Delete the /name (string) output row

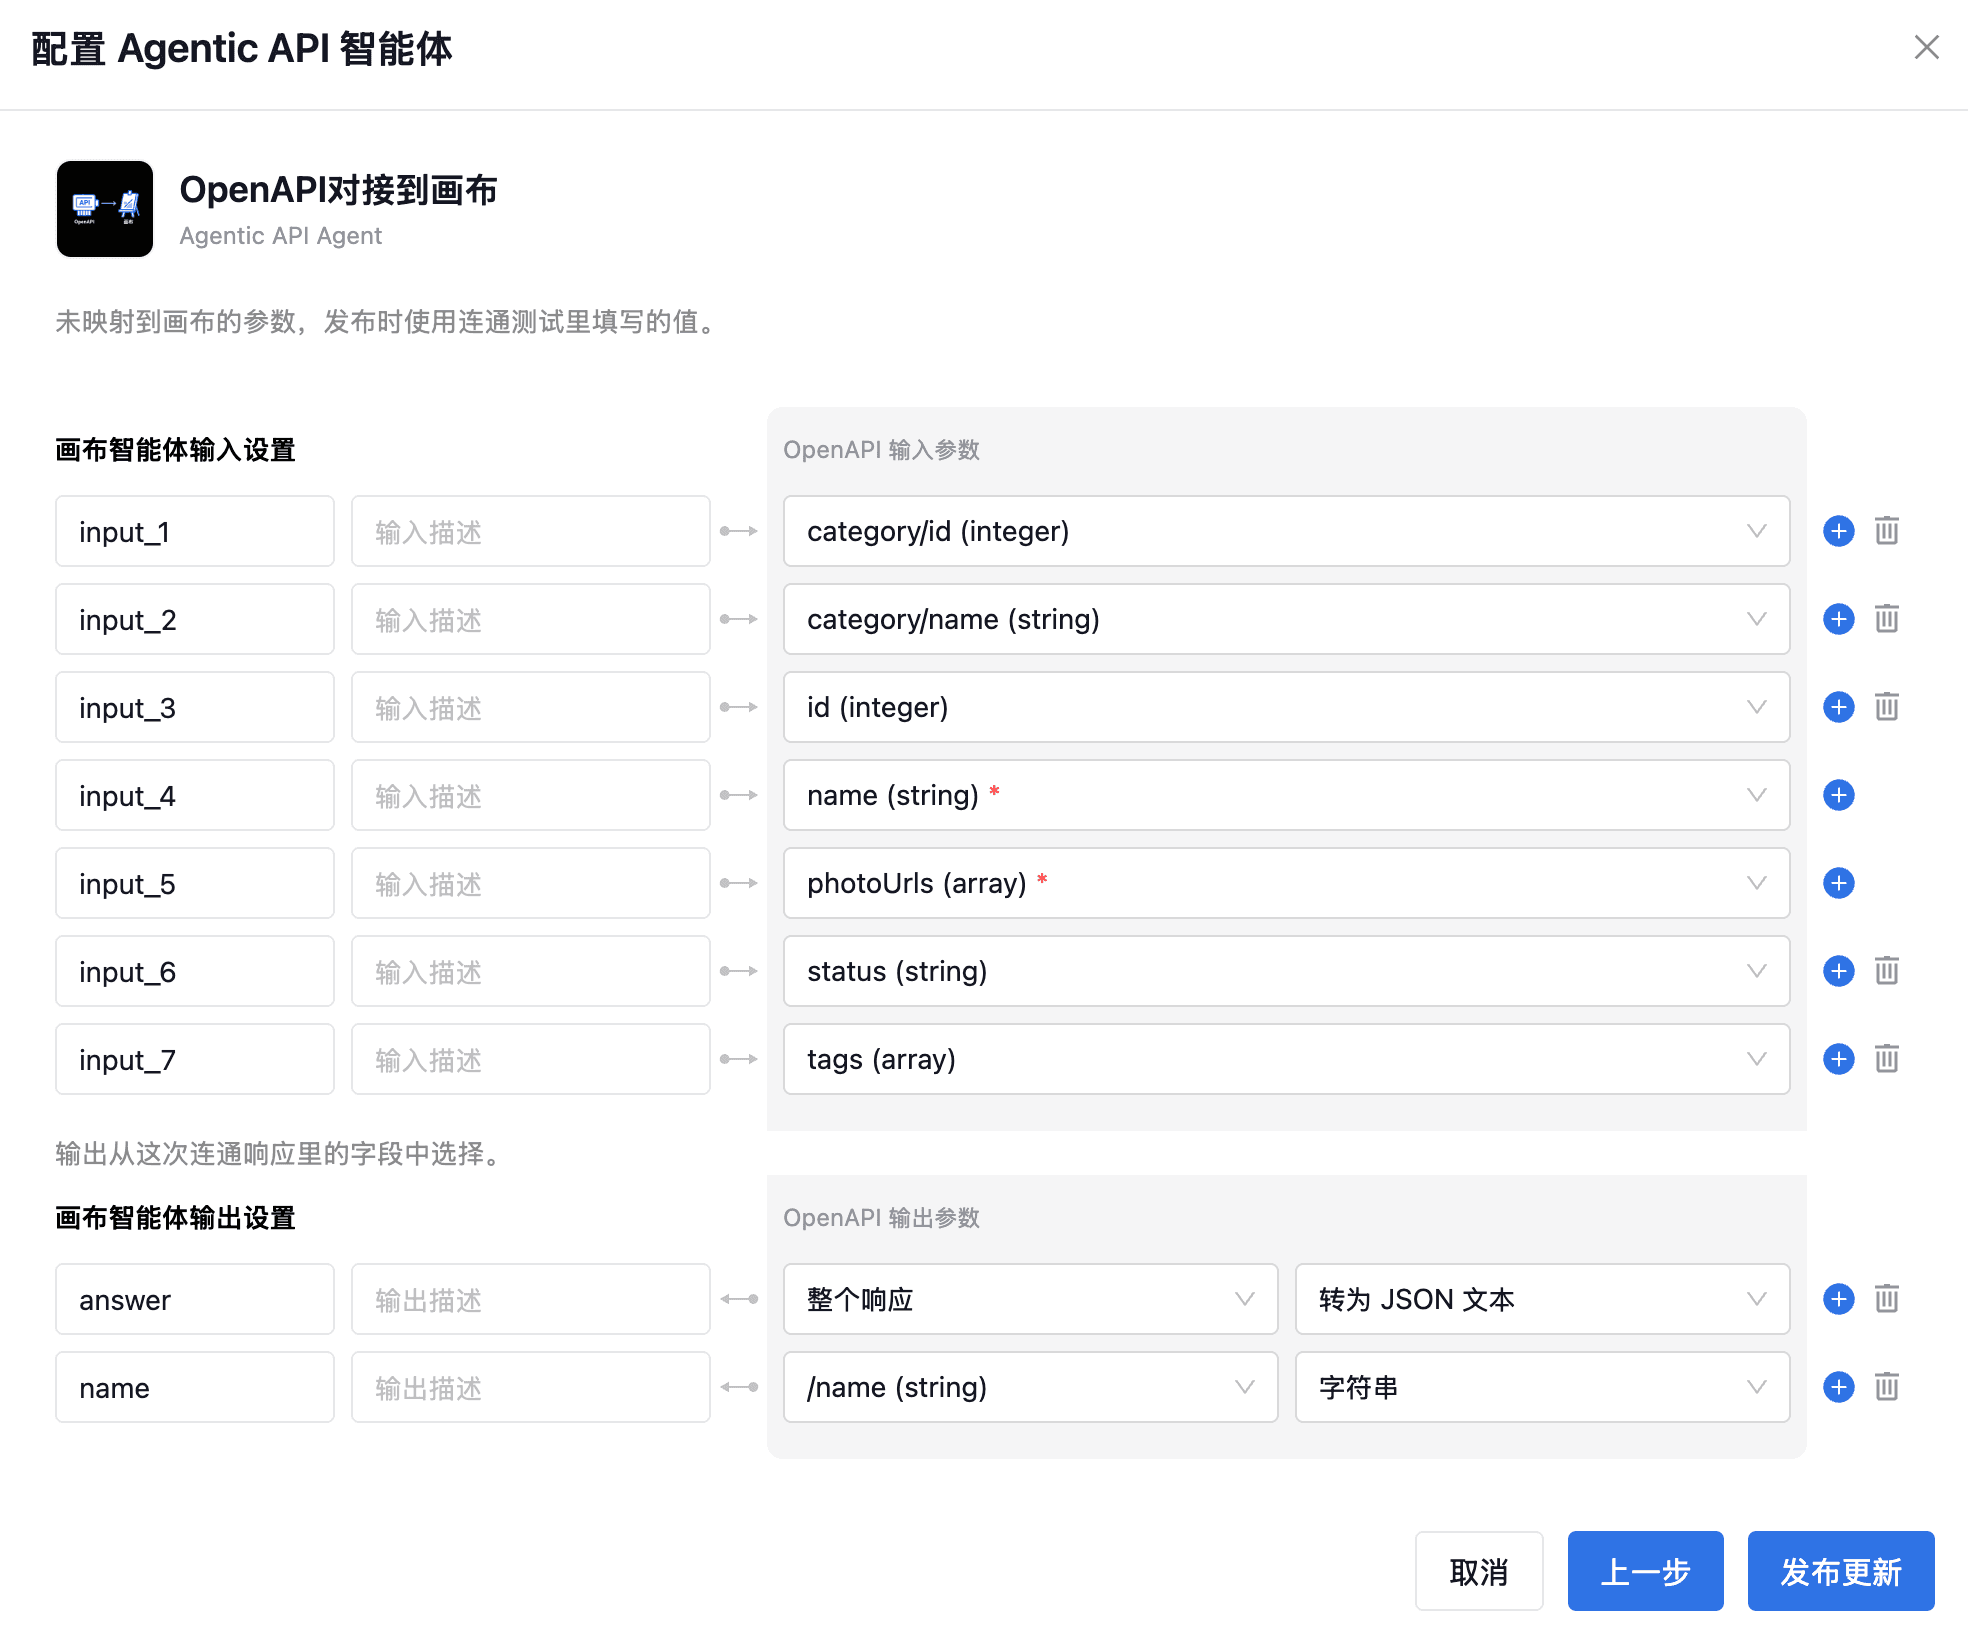point(1886,1387)
